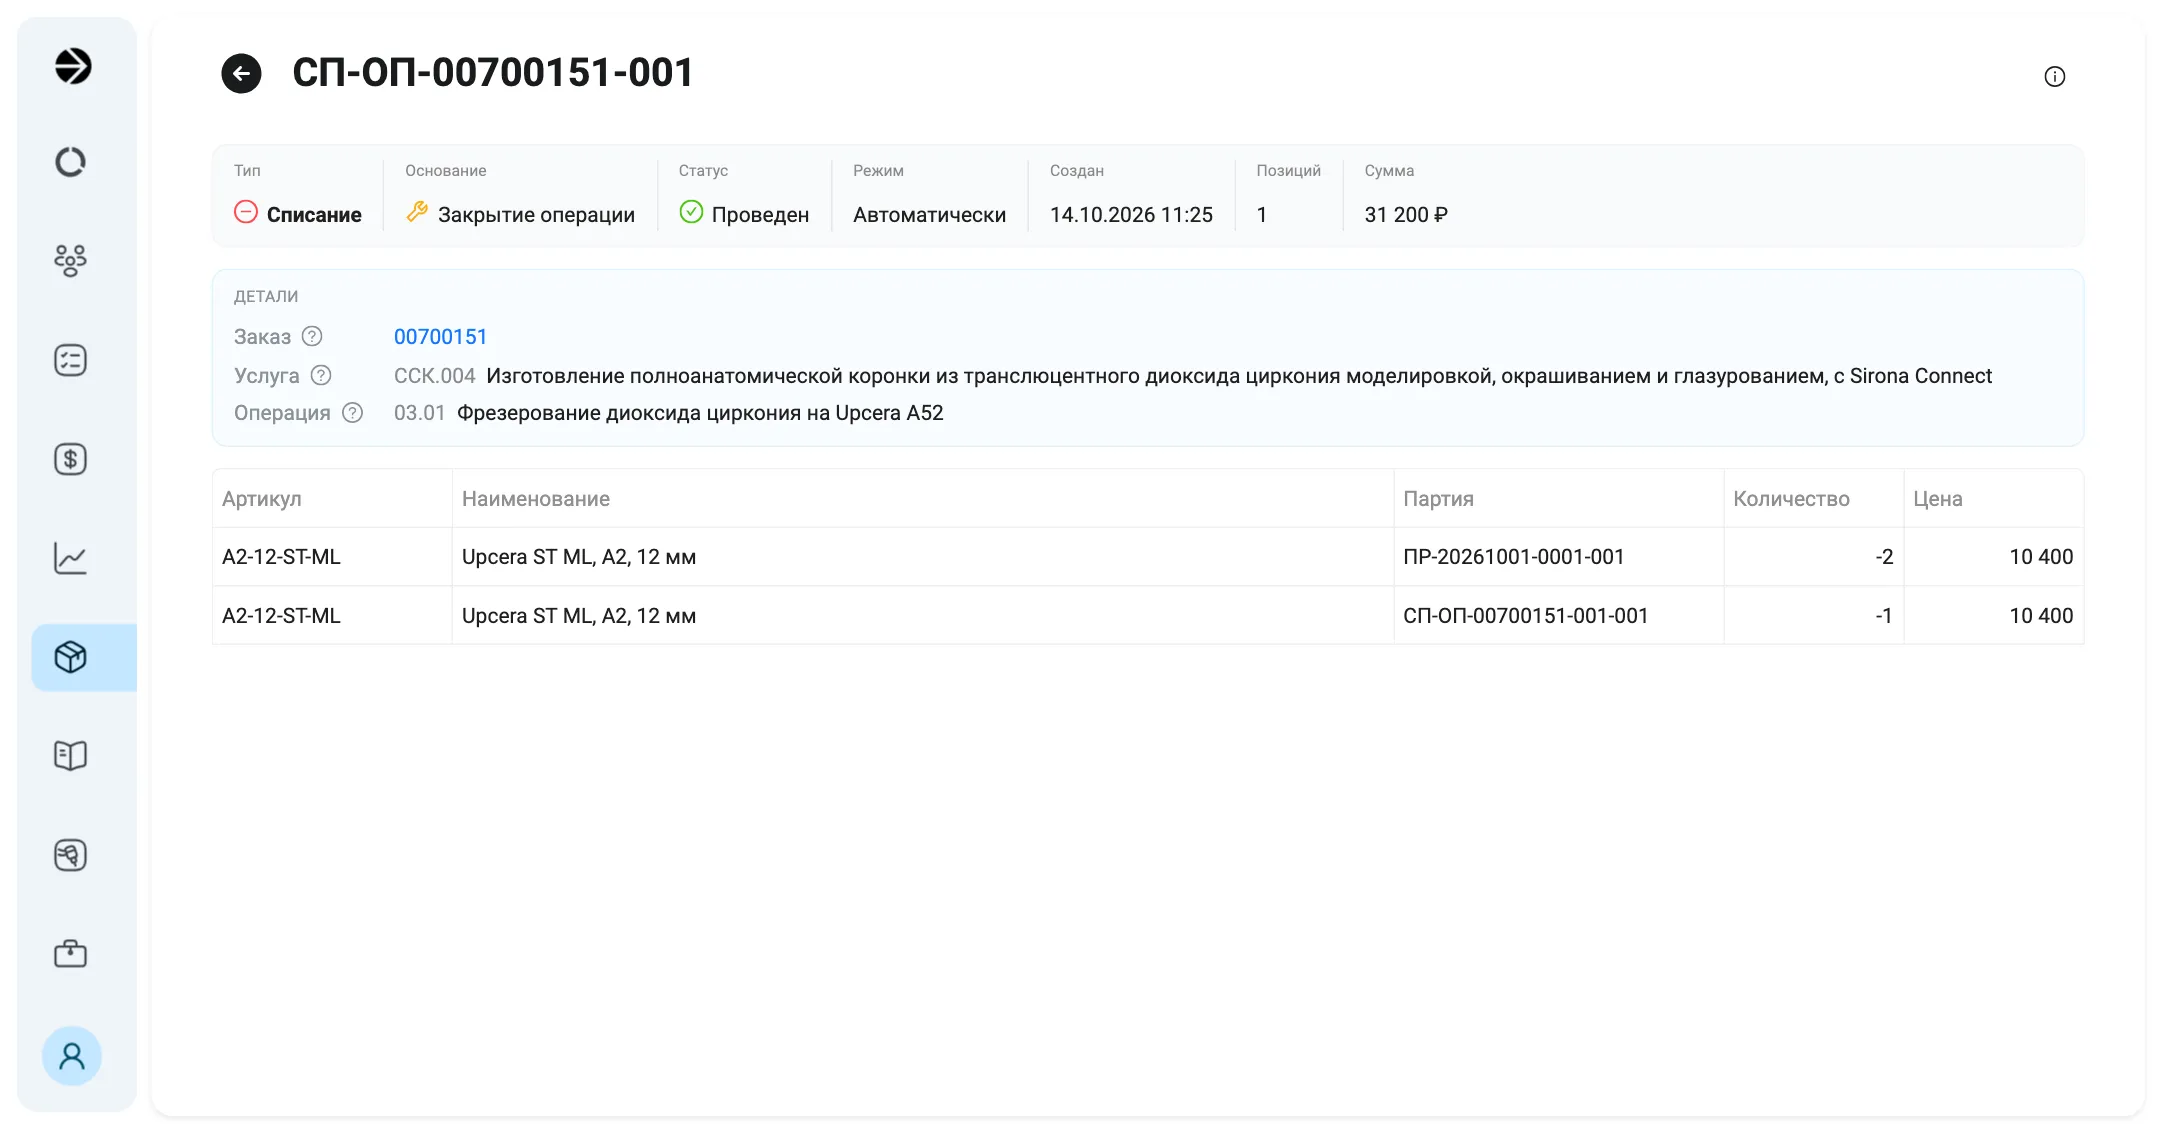
Task: Select row with batch ПР-20261001-0001-001
Action: point(1148,557)
